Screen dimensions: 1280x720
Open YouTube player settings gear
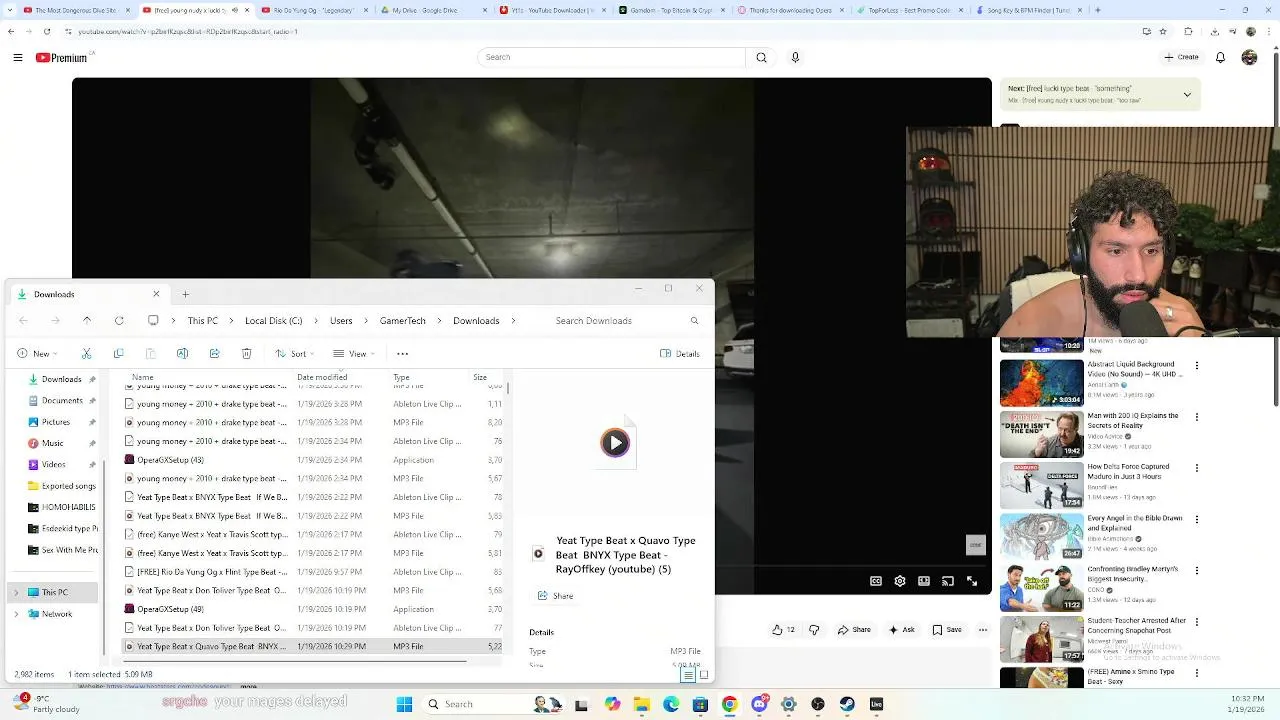click(x=900, y=581)
